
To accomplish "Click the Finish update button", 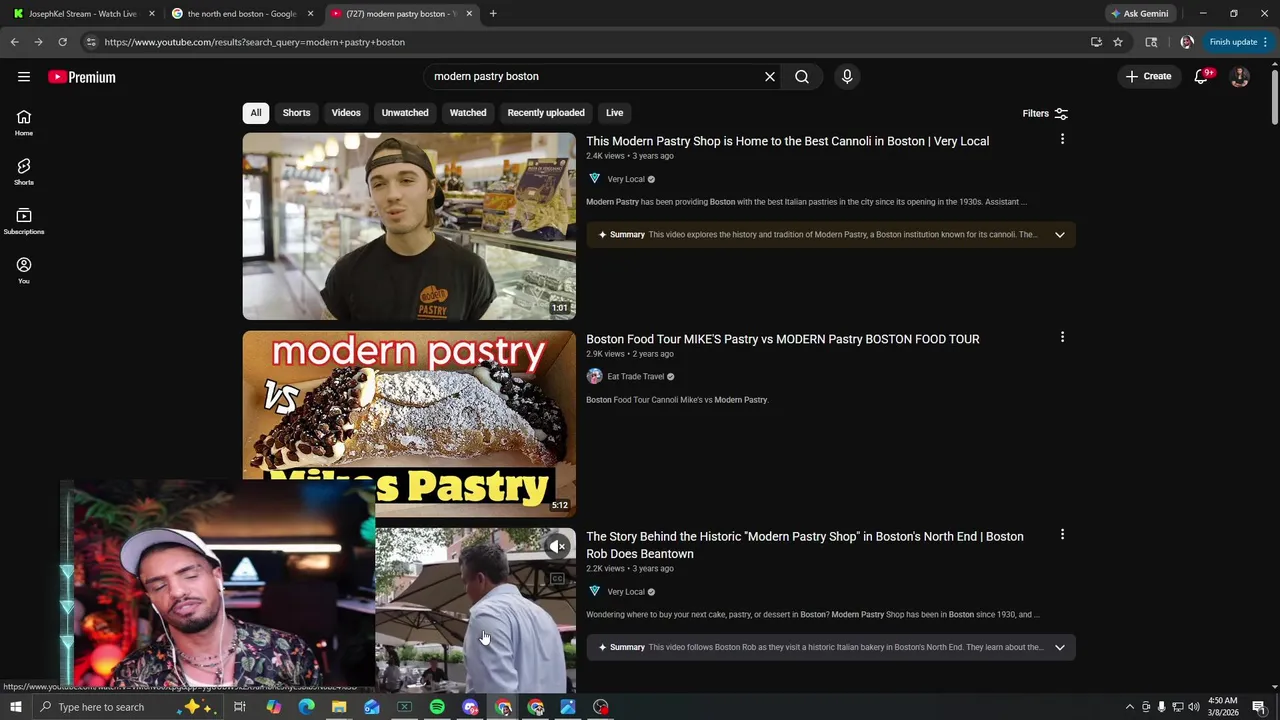I will tap(1233, 42).
